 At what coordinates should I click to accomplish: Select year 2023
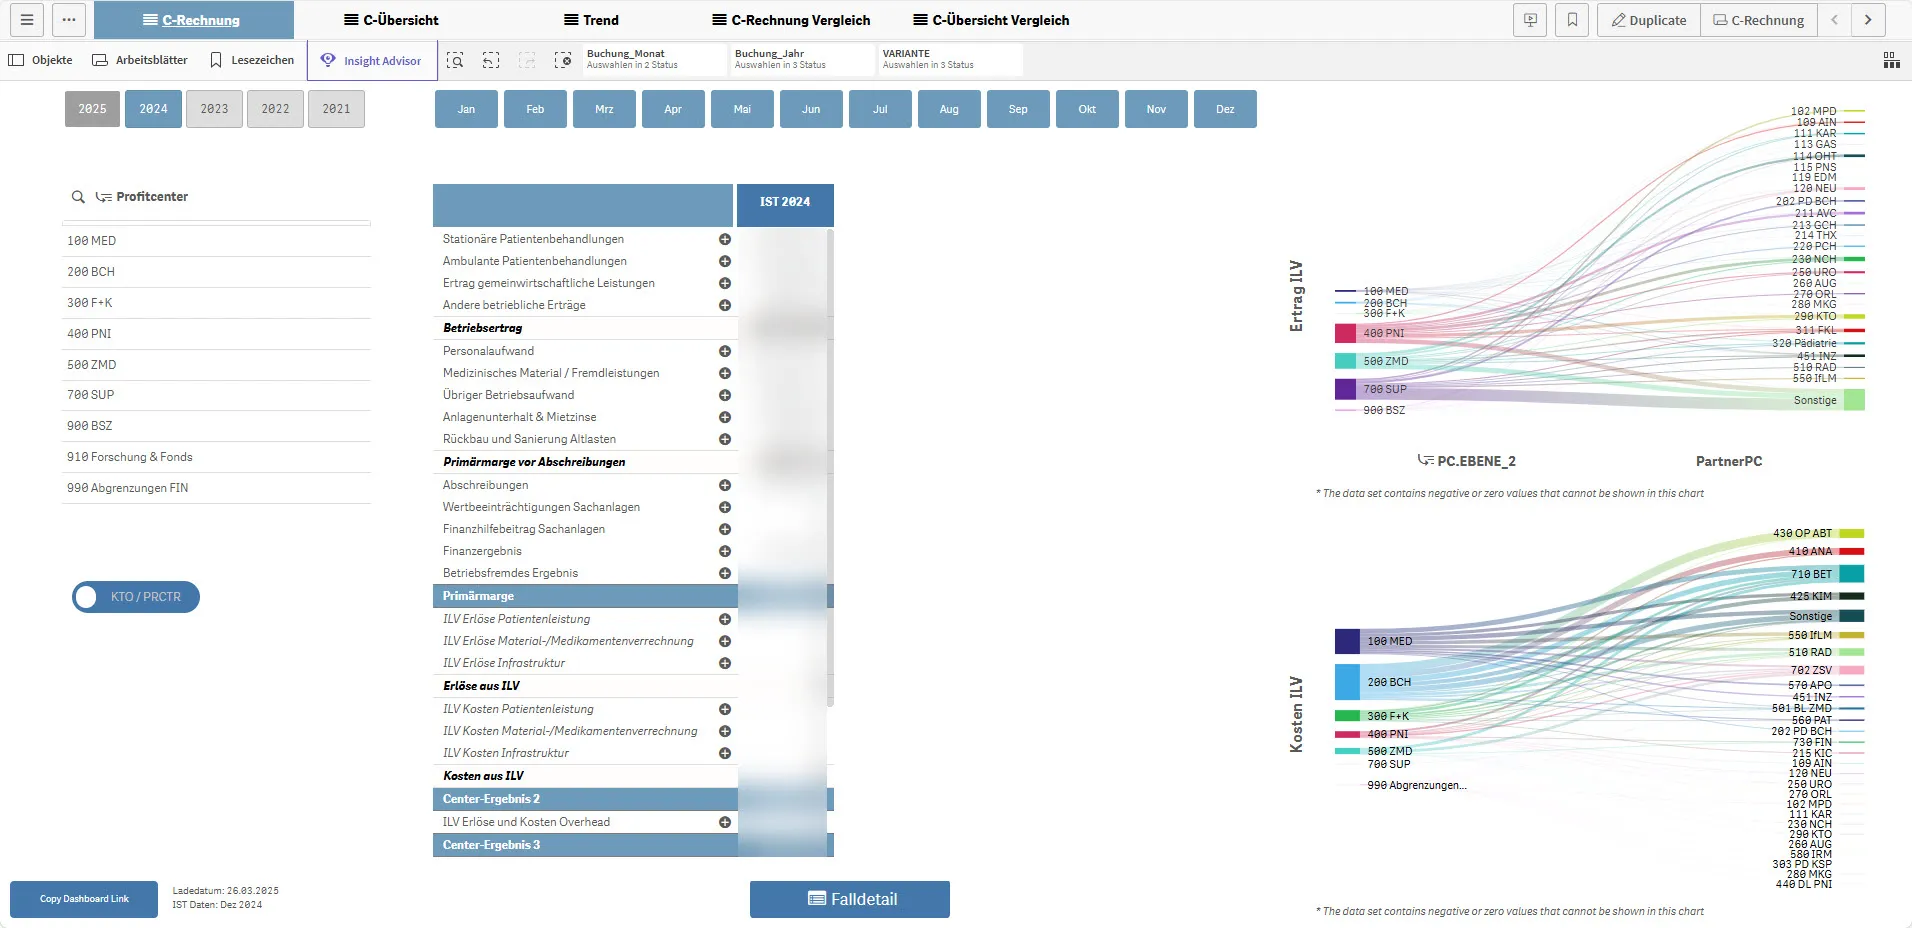pos(214,109)
